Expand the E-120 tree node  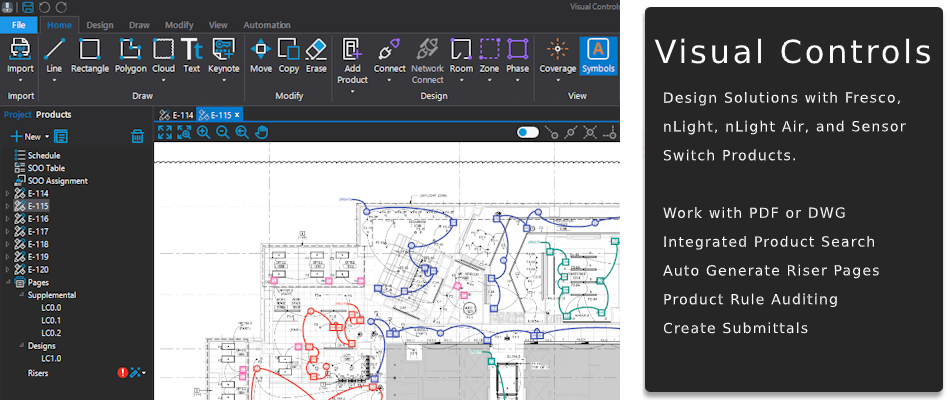click(x=7, y=270)
